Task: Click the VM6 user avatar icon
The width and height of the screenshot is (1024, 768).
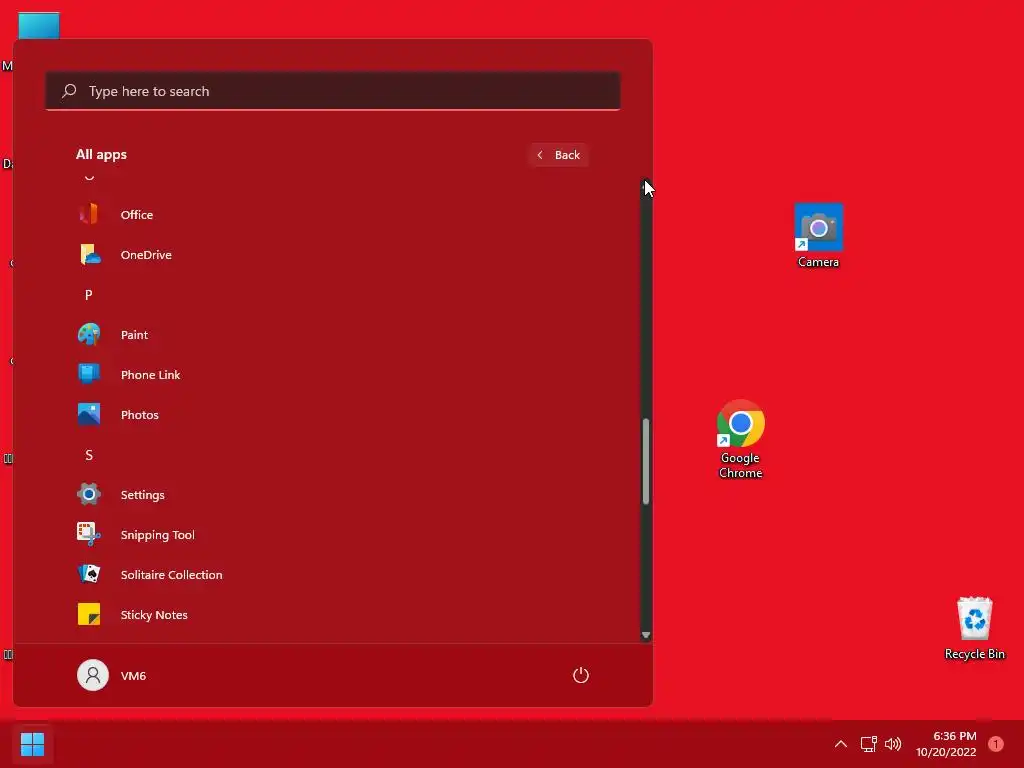Action: [x=93, y=675]
